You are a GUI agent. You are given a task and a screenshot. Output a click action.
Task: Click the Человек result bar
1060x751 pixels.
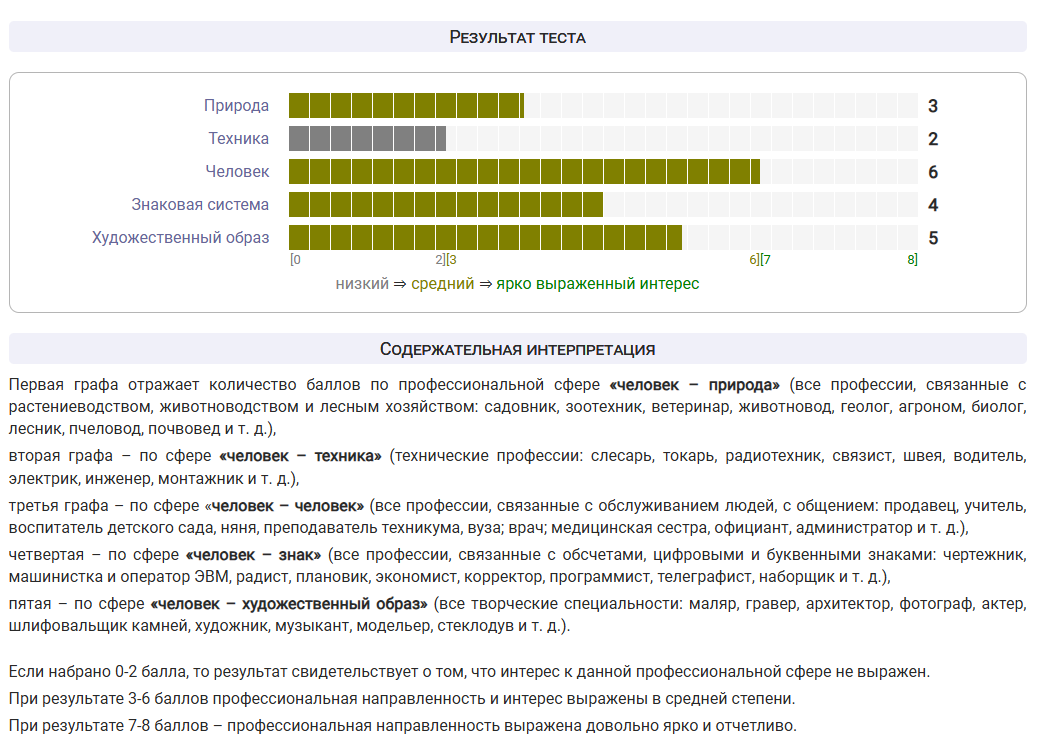(x=524, y=171)
